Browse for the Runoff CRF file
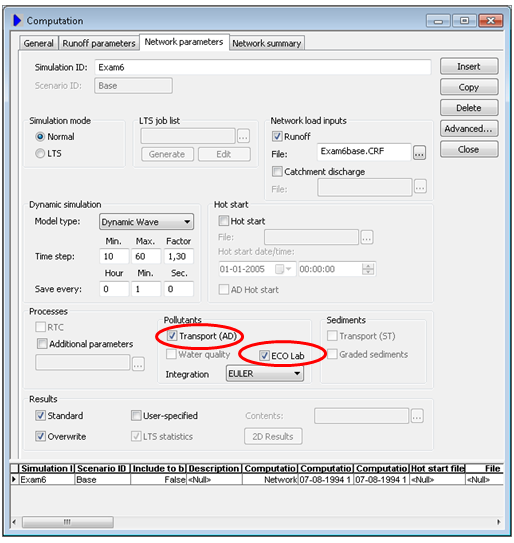 coord(419,153)
